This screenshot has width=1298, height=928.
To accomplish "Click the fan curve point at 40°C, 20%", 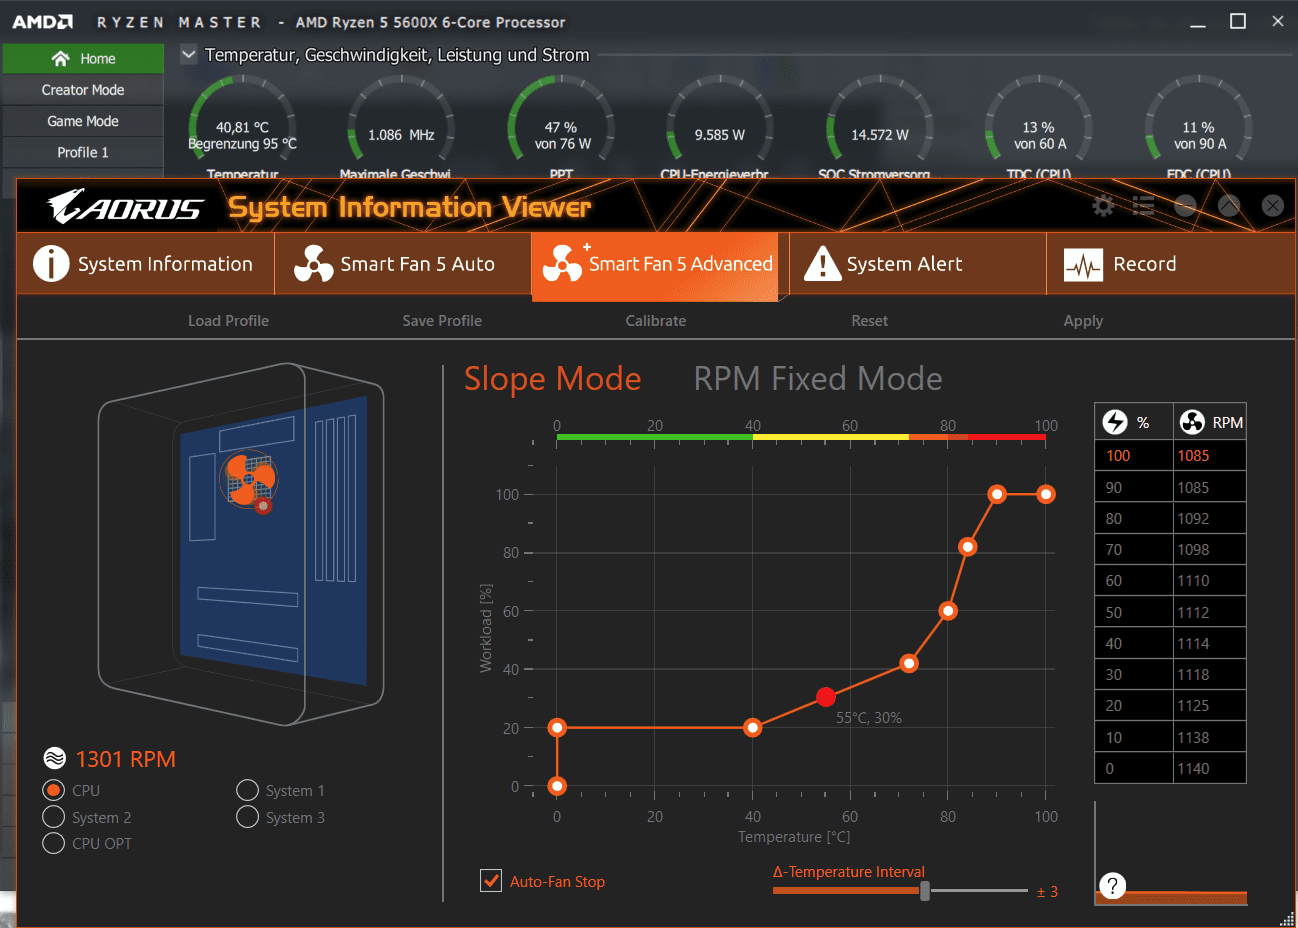I will point(753,728).
